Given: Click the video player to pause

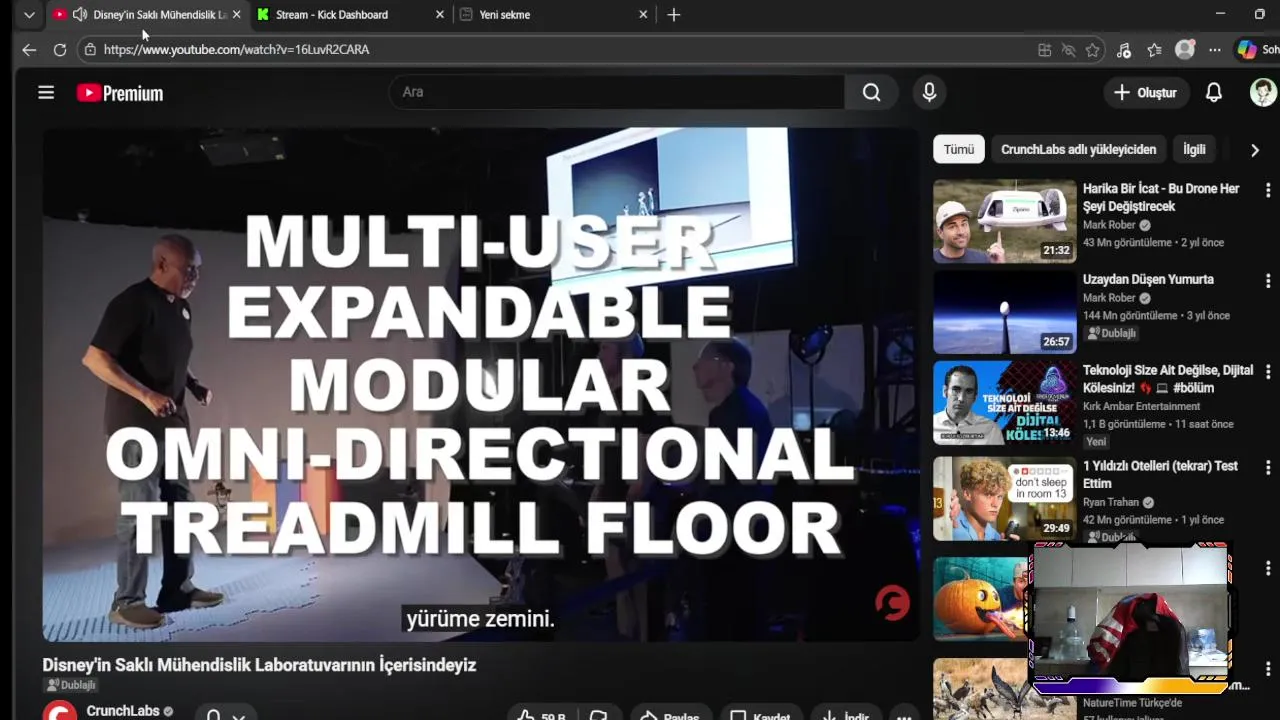Looking at the screenshot, I should 480,384.
